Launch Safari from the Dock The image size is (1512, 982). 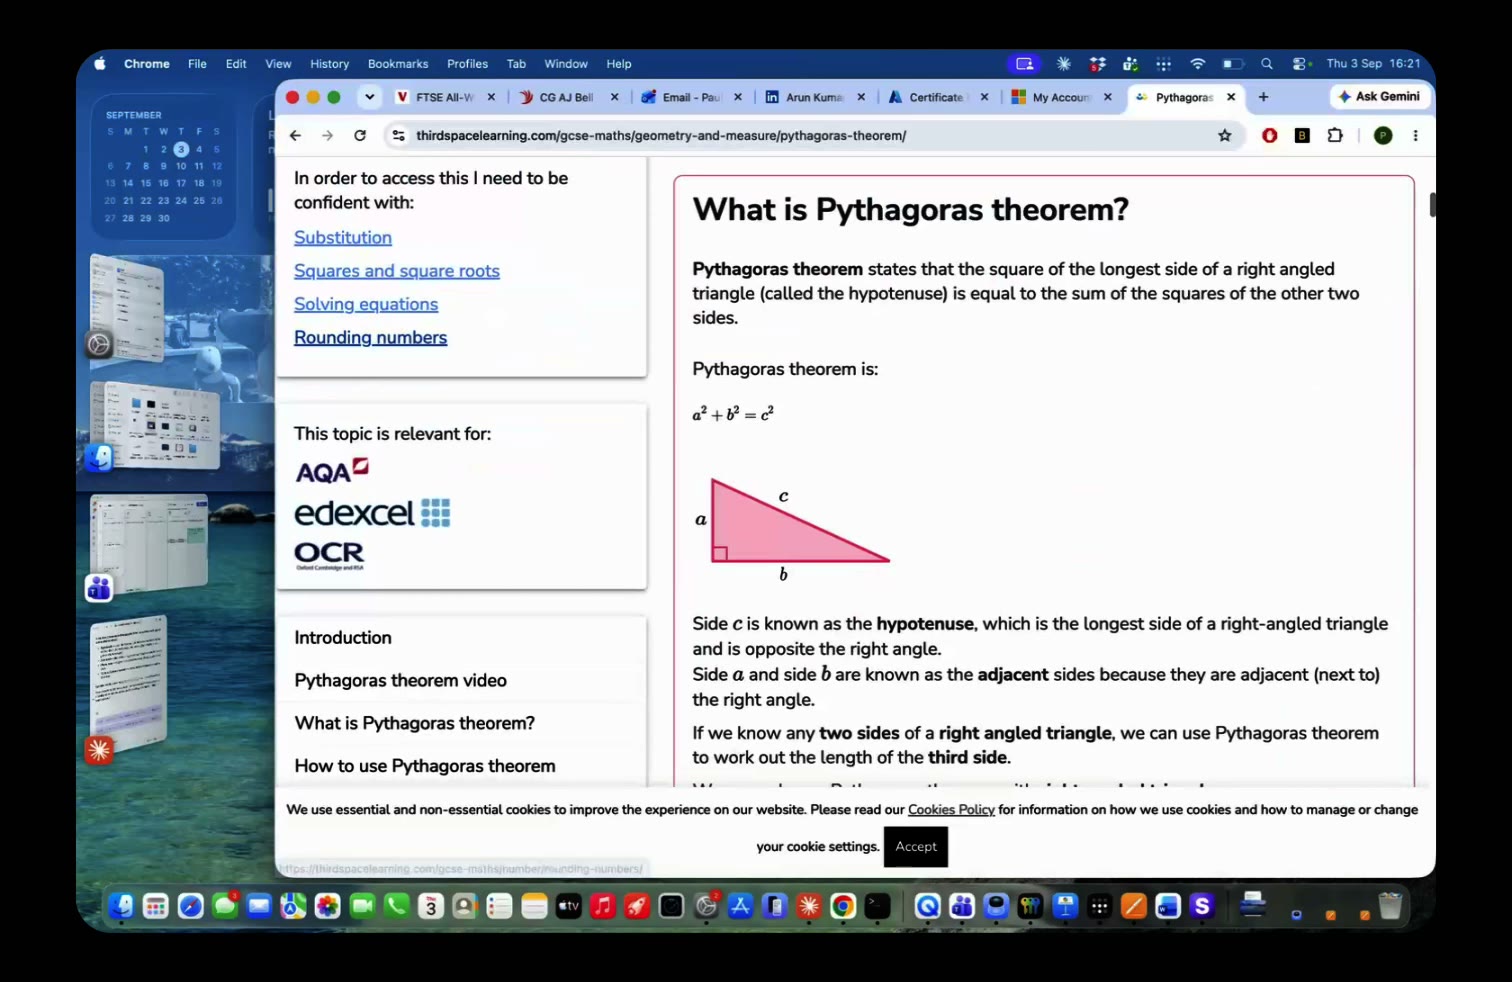190,906
